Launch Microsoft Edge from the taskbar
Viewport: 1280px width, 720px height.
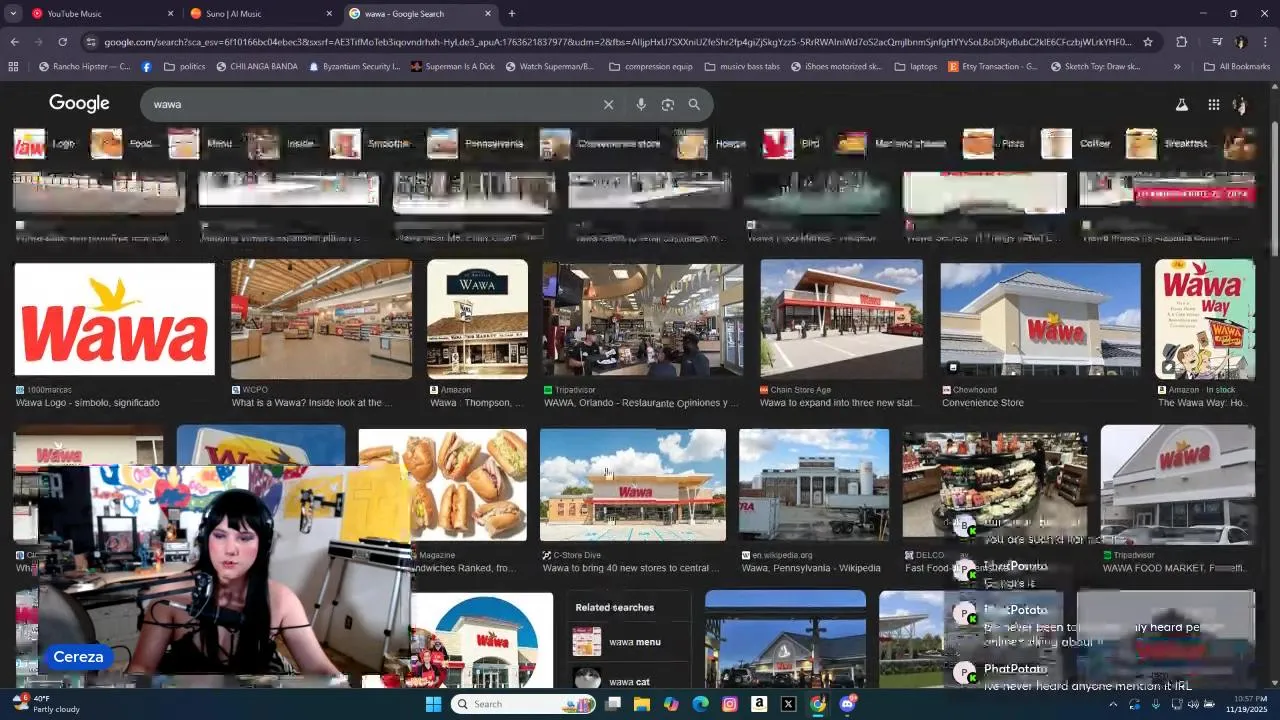coord(700,704)
